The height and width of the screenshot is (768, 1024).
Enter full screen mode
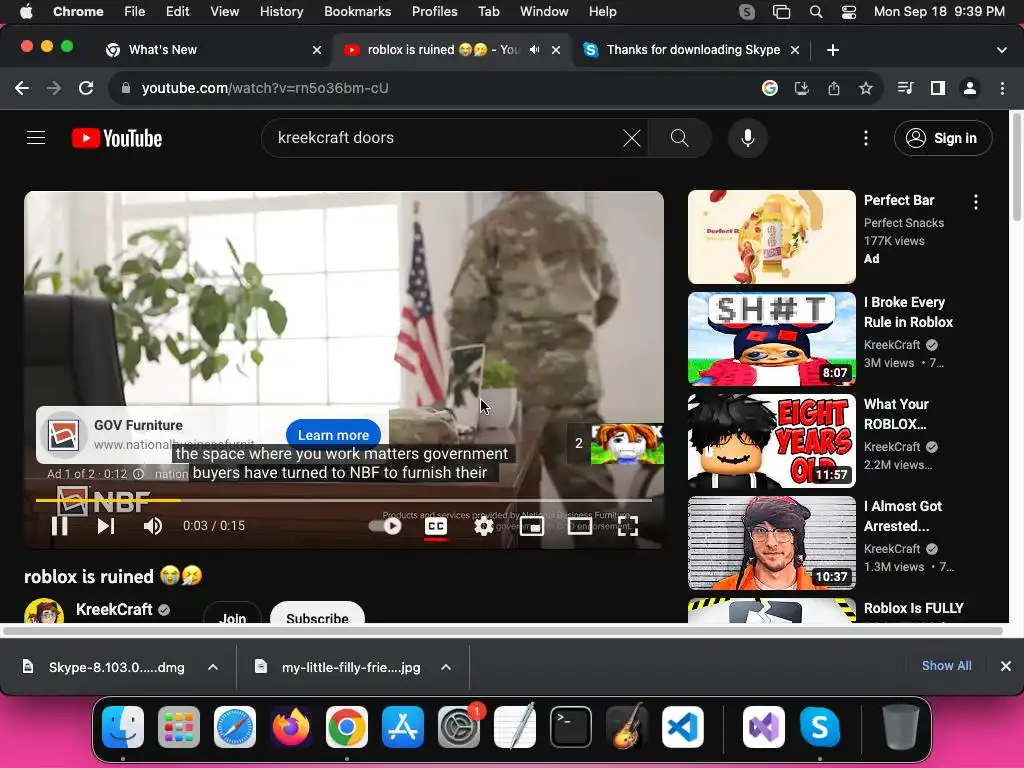(x=628, y=526)
